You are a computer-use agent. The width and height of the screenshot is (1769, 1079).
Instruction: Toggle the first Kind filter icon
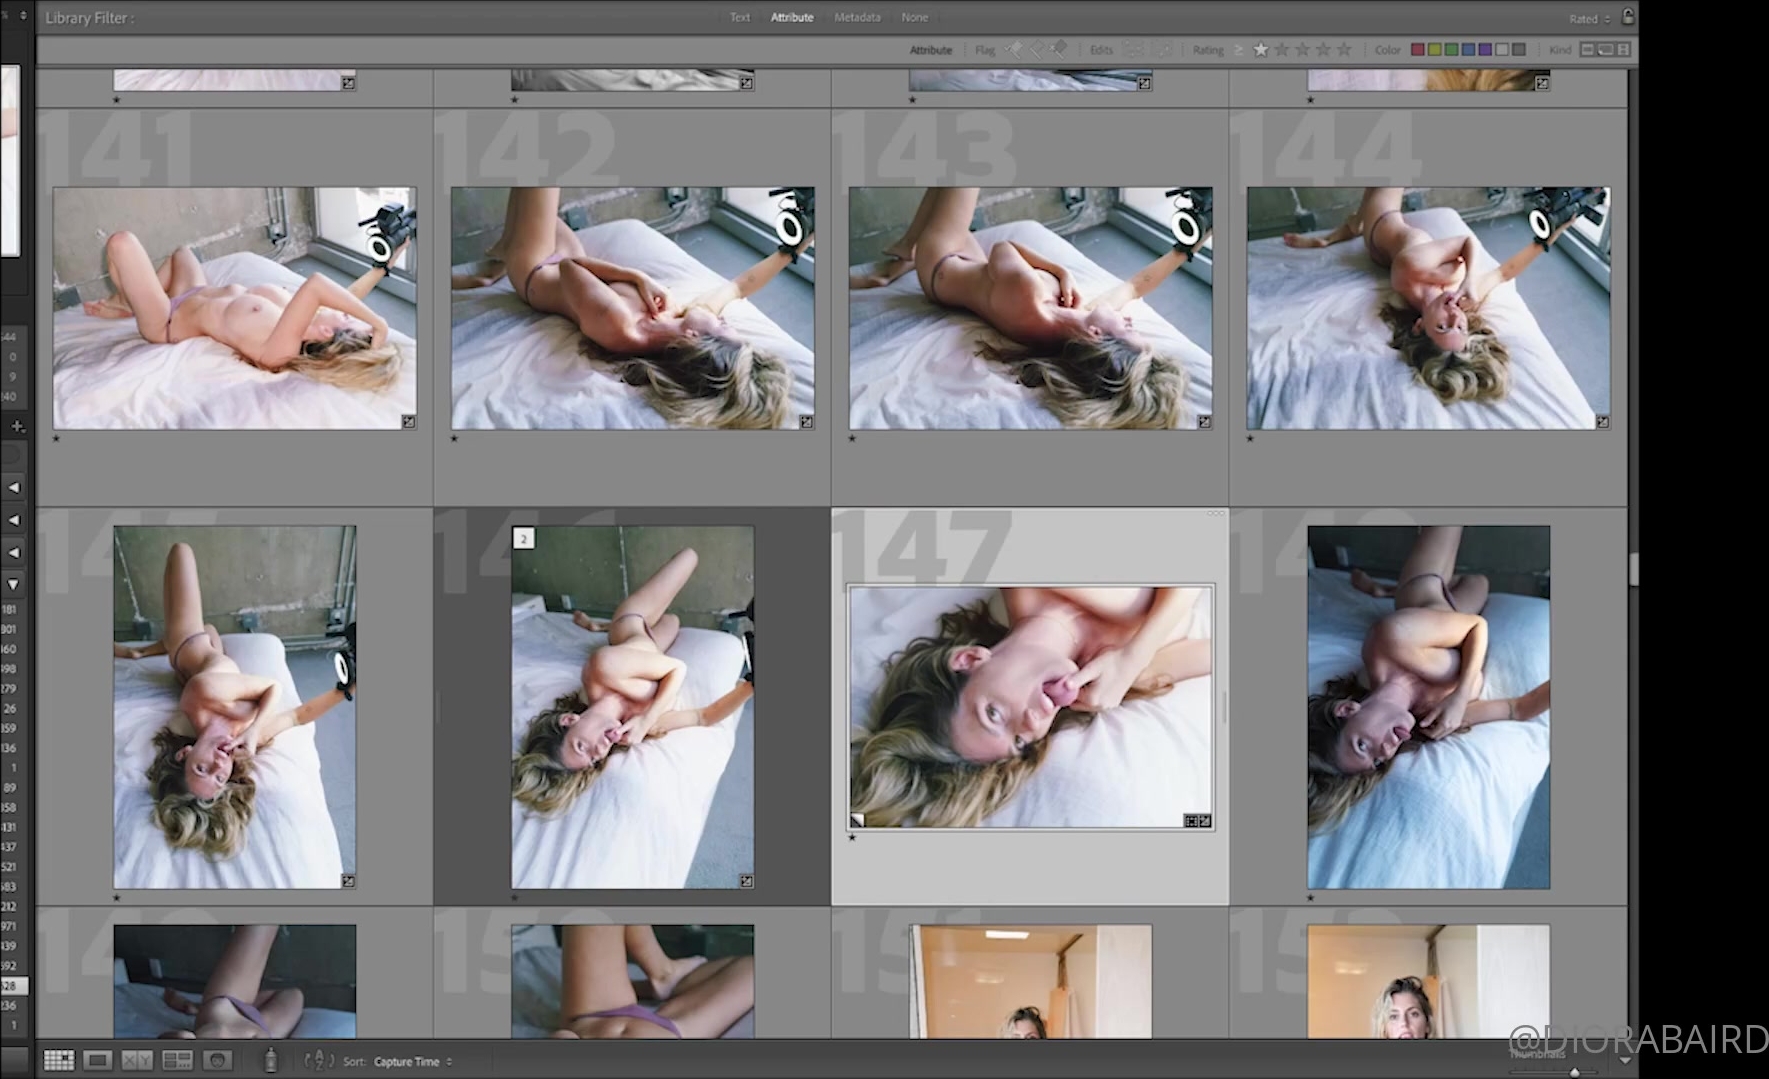click(1587, 49)
